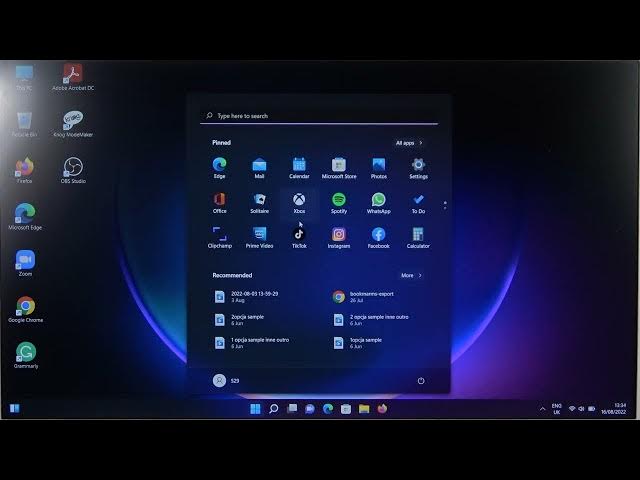Open Settings gear in pinned apps
Image resolution: width=640 pixels, height=480 pixels.
(x=418, y=165)
